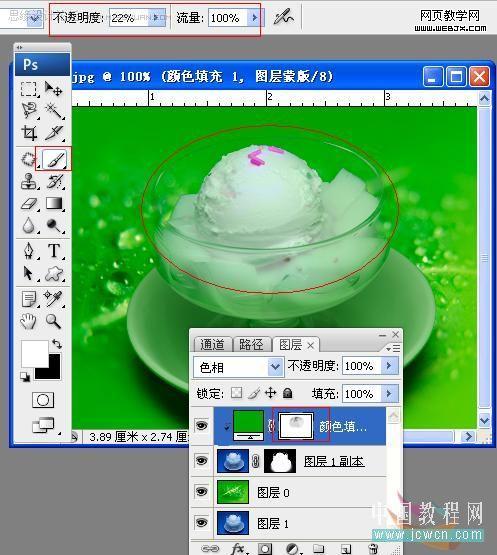Viewport: 497px width, 555px height.
Task: Reset default foreground and background colors
Action: 25,377
